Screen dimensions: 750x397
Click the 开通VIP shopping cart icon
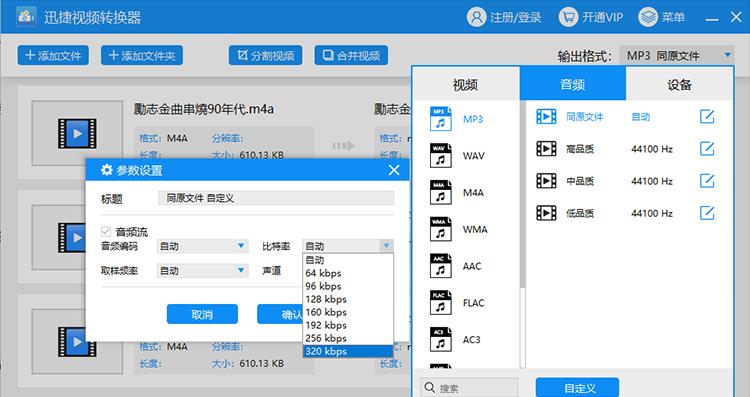[x=568, y=17]
